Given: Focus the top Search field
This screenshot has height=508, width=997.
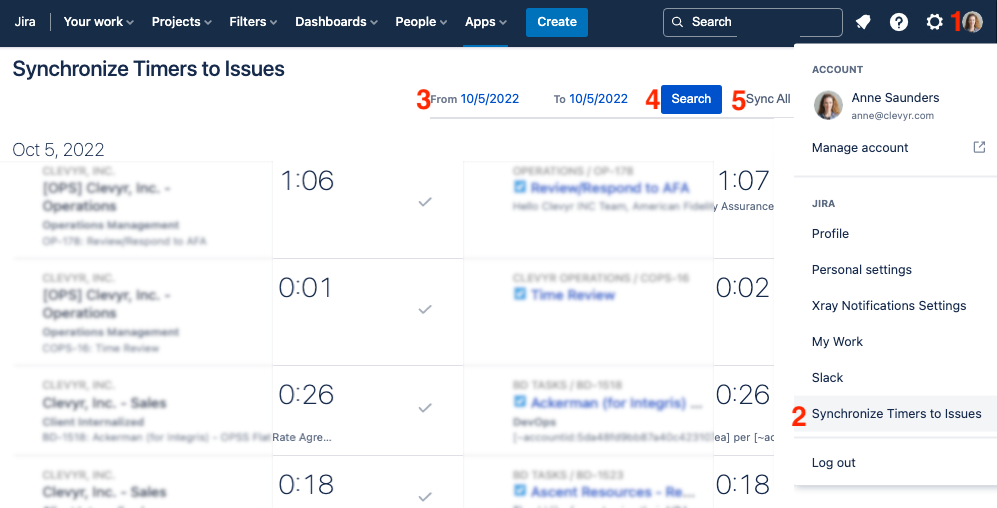Looking at the screenshot, I should 753,22.
